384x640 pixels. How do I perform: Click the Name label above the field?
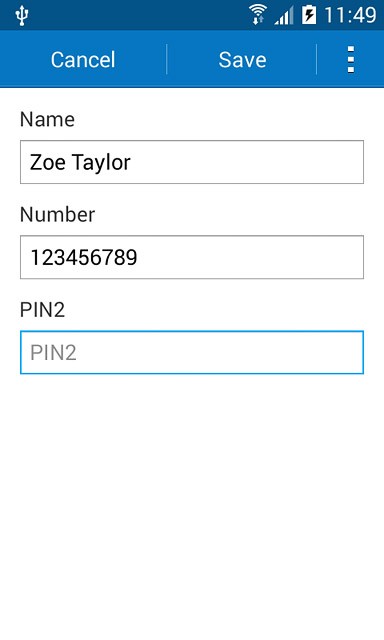[47, 120]
